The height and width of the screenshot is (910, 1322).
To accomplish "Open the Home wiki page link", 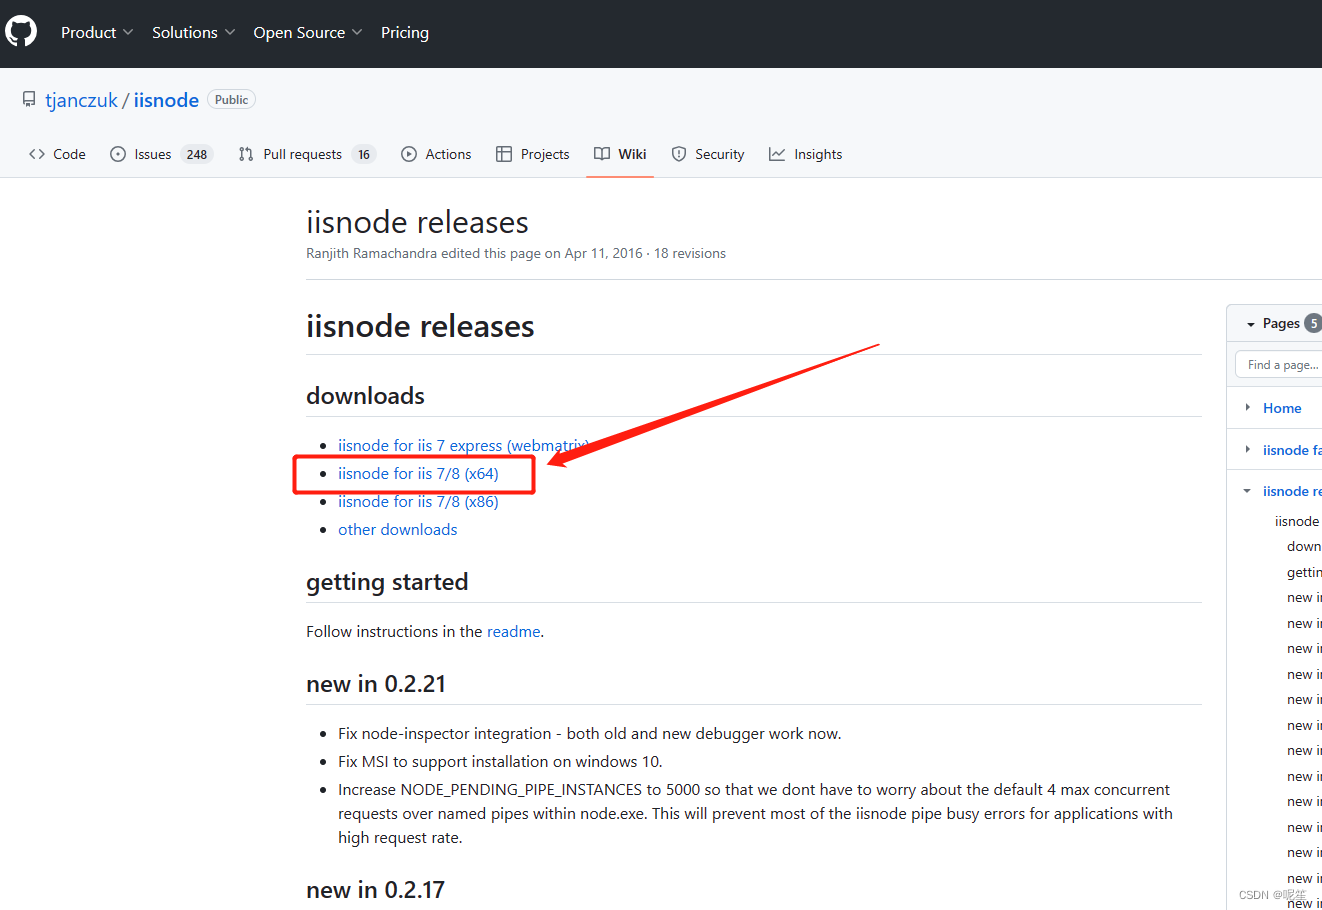I will tap(1282, 408).
